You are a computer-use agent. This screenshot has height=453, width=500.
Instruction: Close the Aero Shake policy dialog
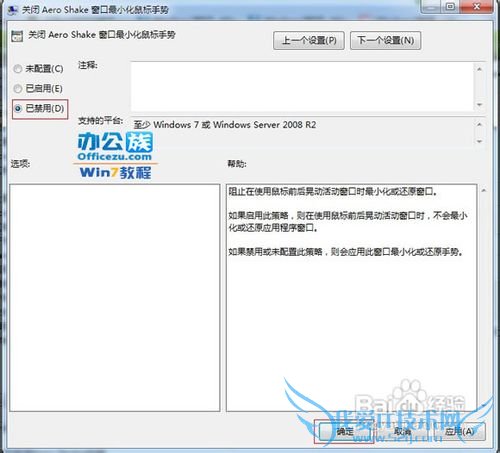tap(477, 6)
